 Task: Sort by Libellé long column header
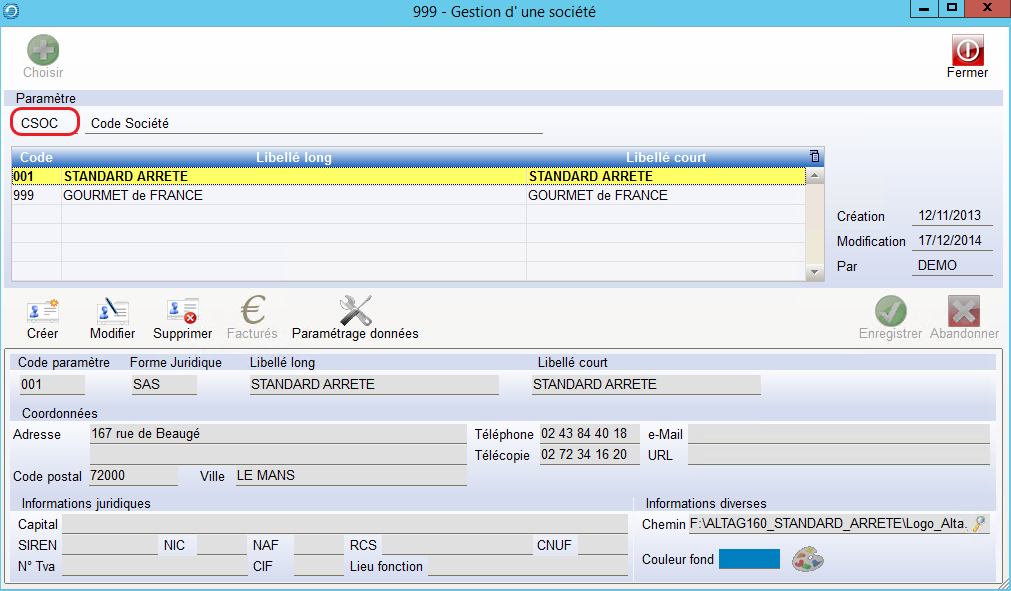(294, 157)
